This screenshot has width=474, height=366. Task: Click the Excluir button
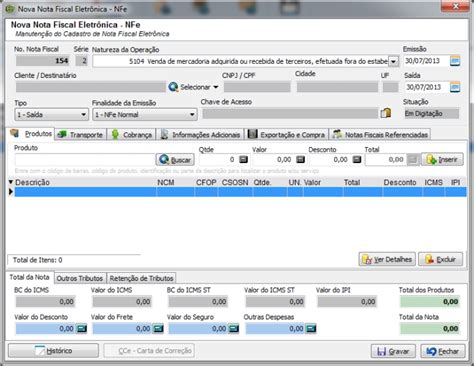(441, 259)
